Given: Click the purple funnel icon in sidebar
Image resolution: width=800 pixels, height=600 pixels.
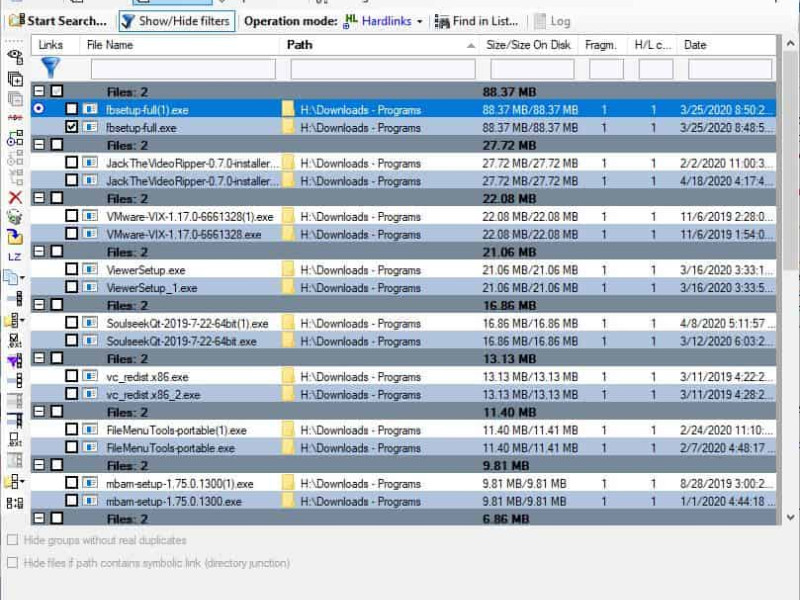Looking at the screenshot, I should pos(14,361).
